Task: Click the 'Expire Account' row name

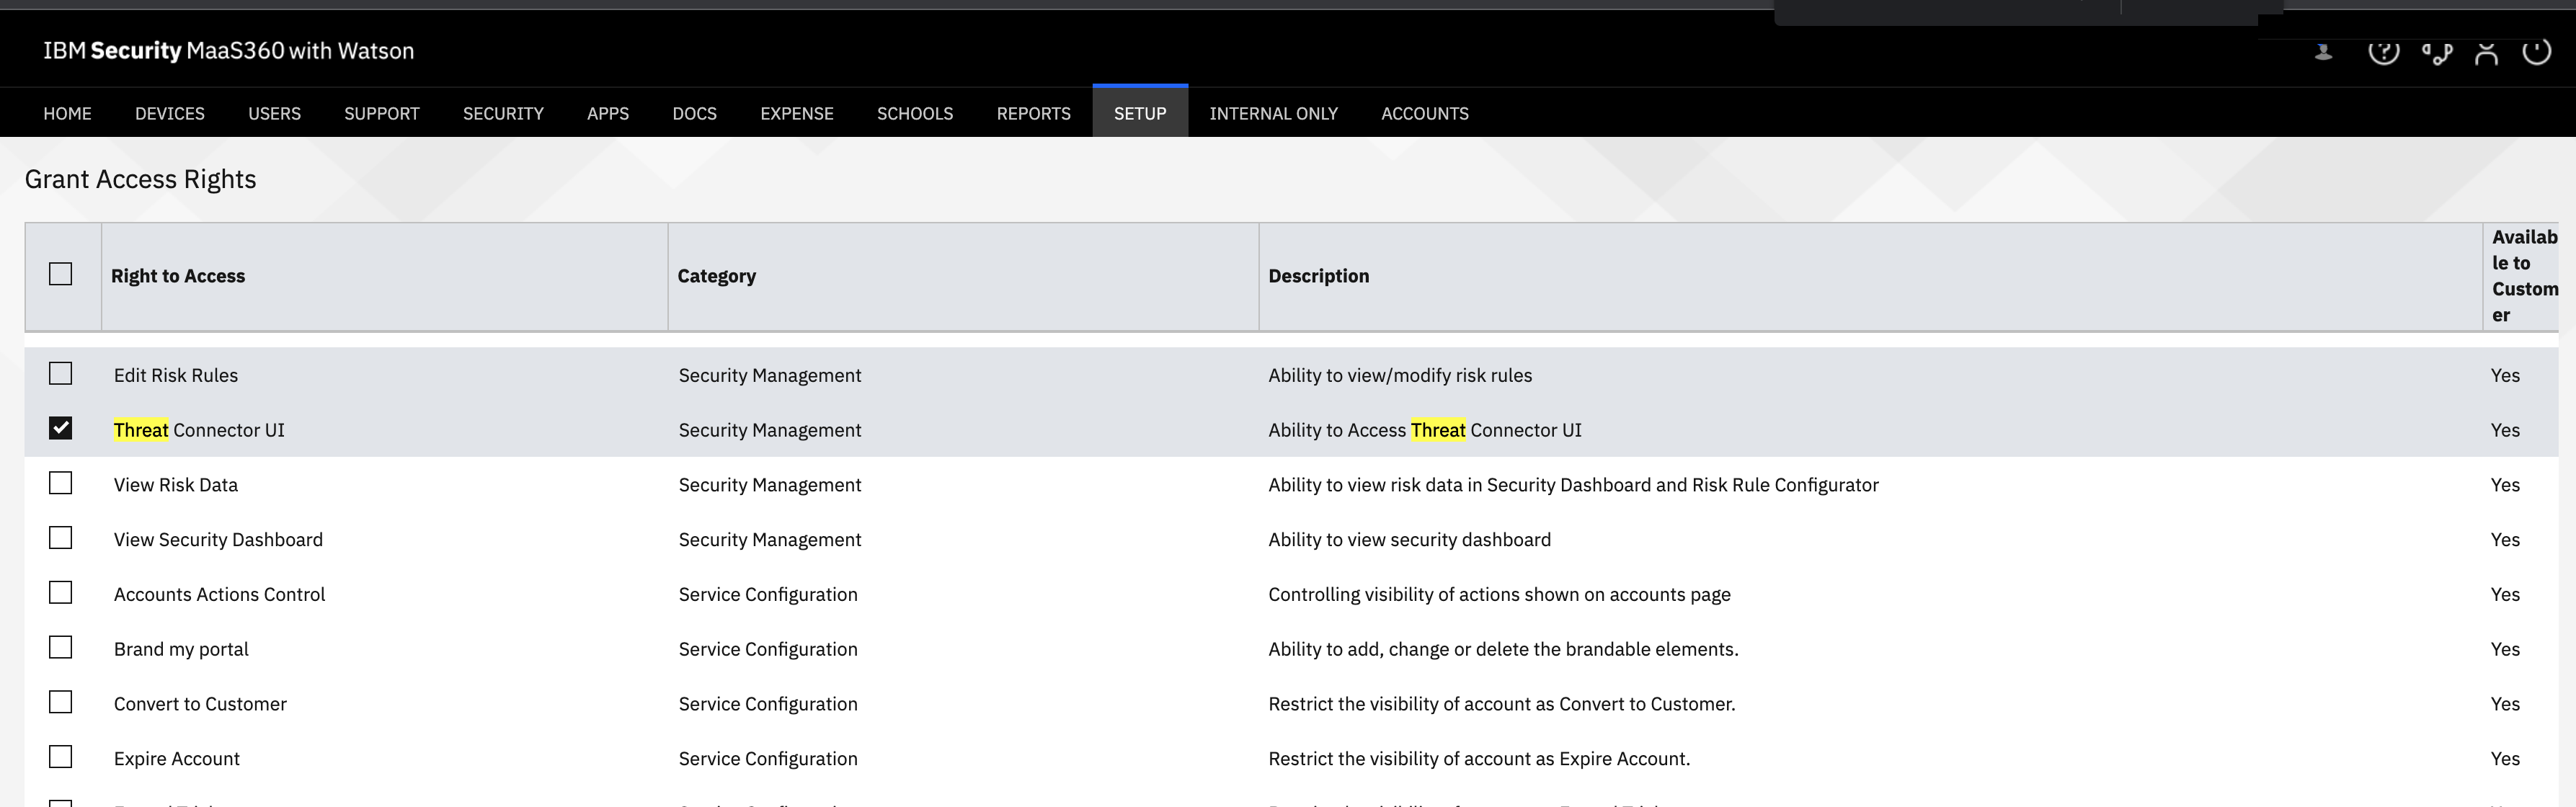Action: coord(177,759)
